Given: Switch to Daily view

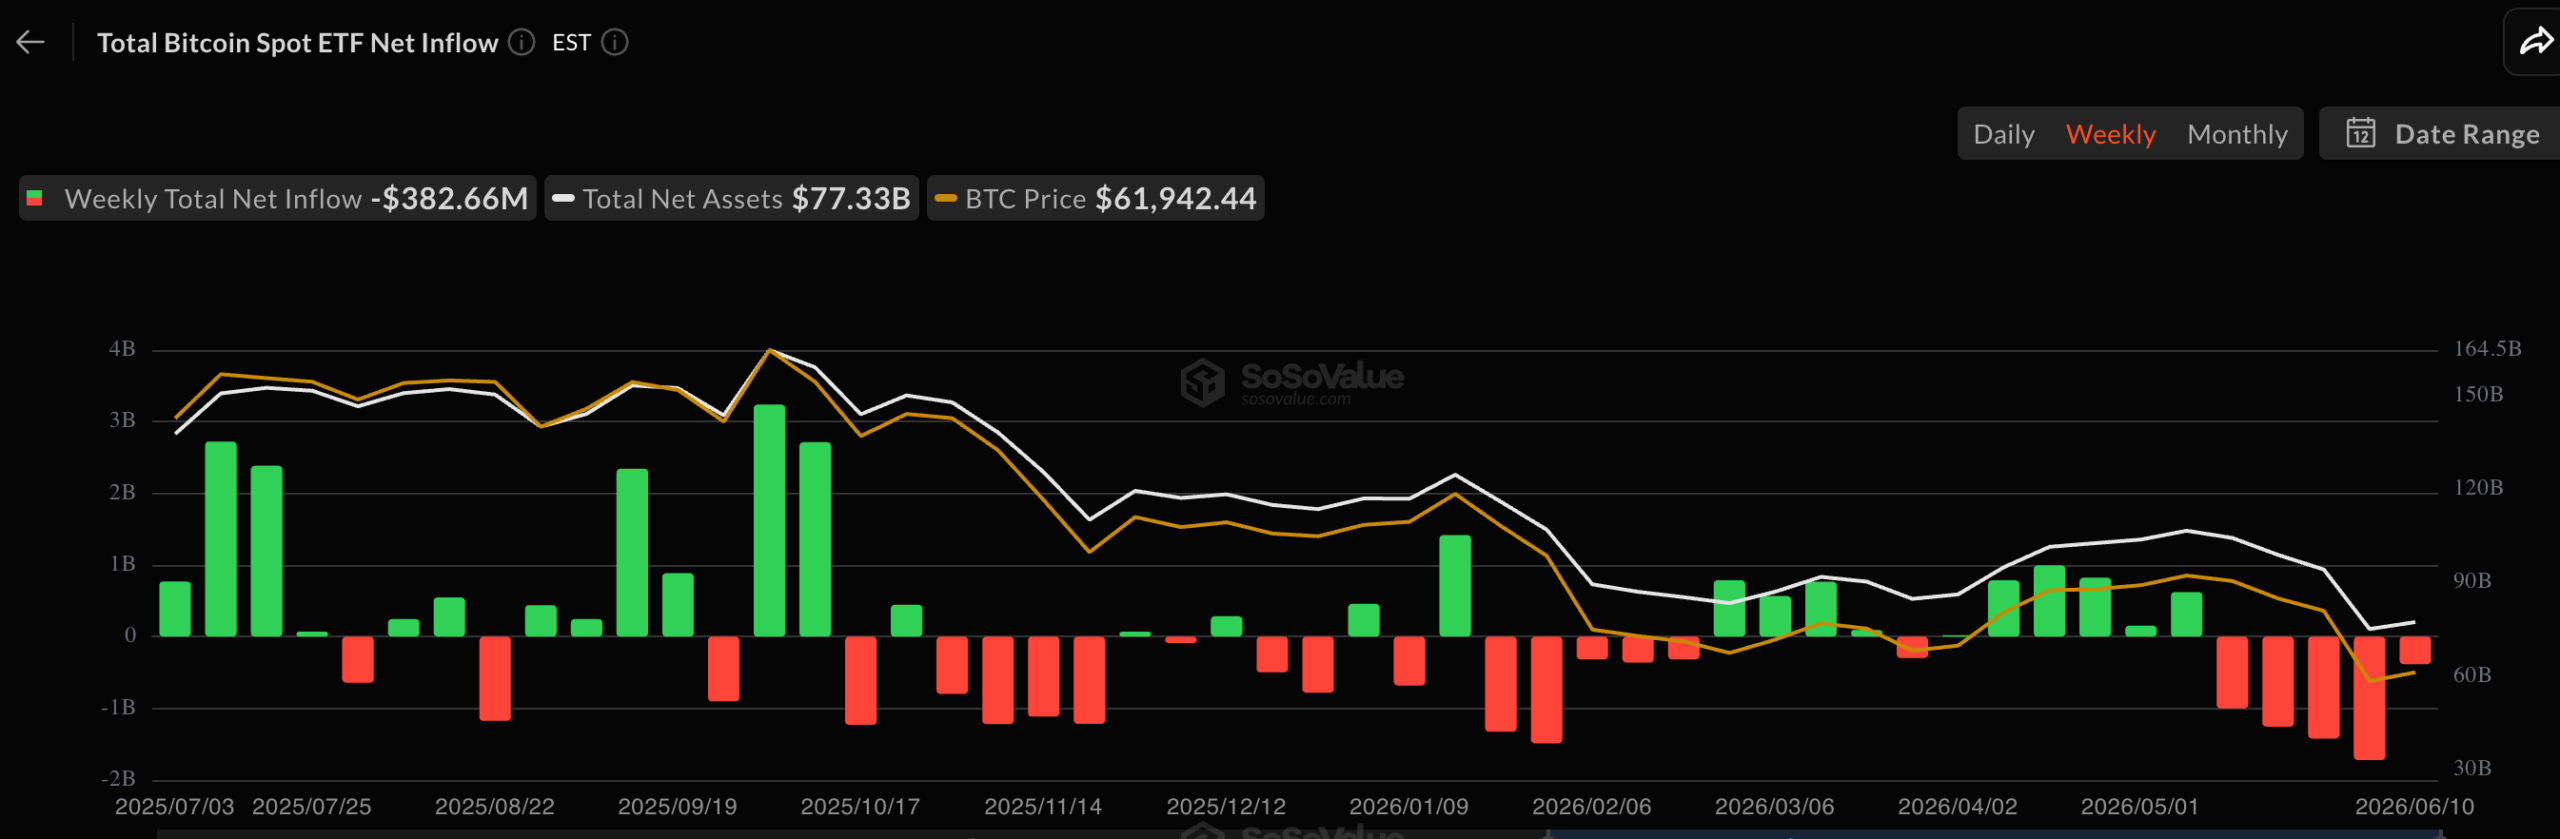Looking at the screenshot, I should (x=2003, y=134).
